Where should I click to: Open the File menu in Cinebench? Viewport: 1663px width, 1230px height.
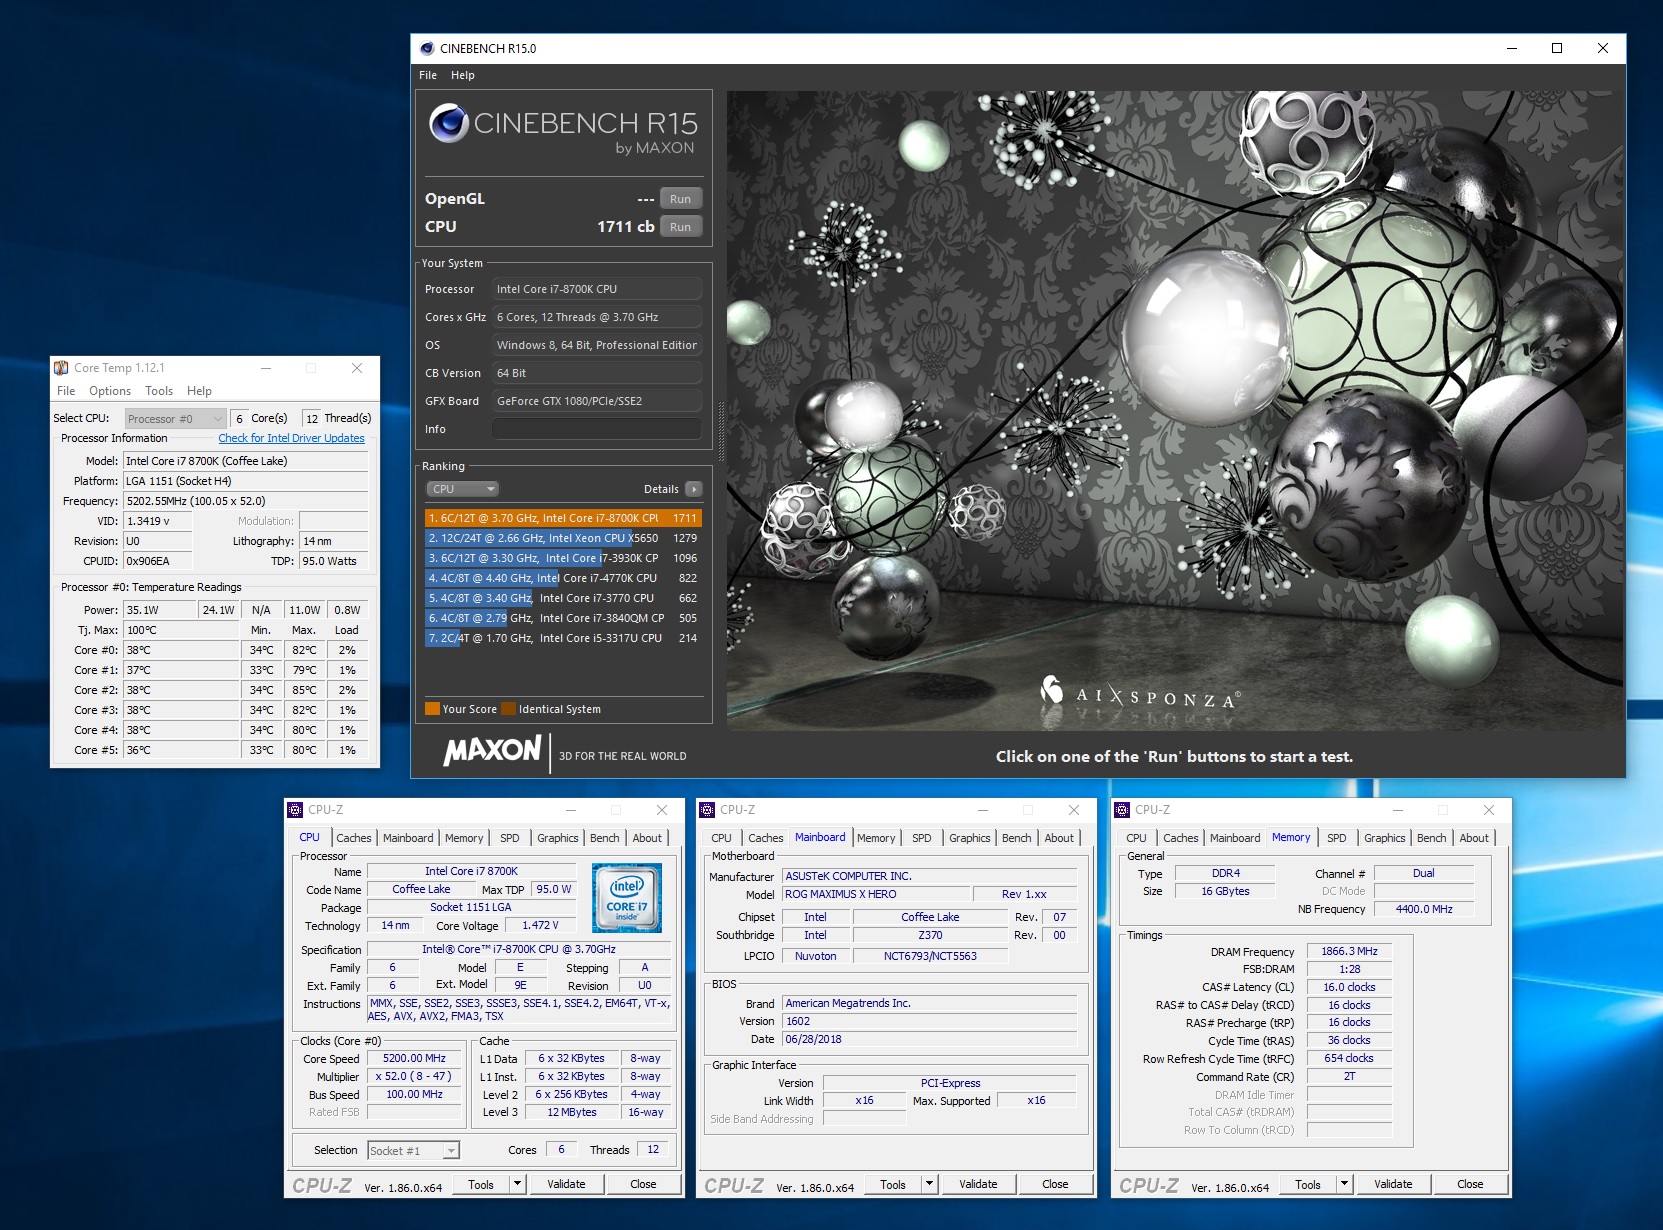coord(428,75)
